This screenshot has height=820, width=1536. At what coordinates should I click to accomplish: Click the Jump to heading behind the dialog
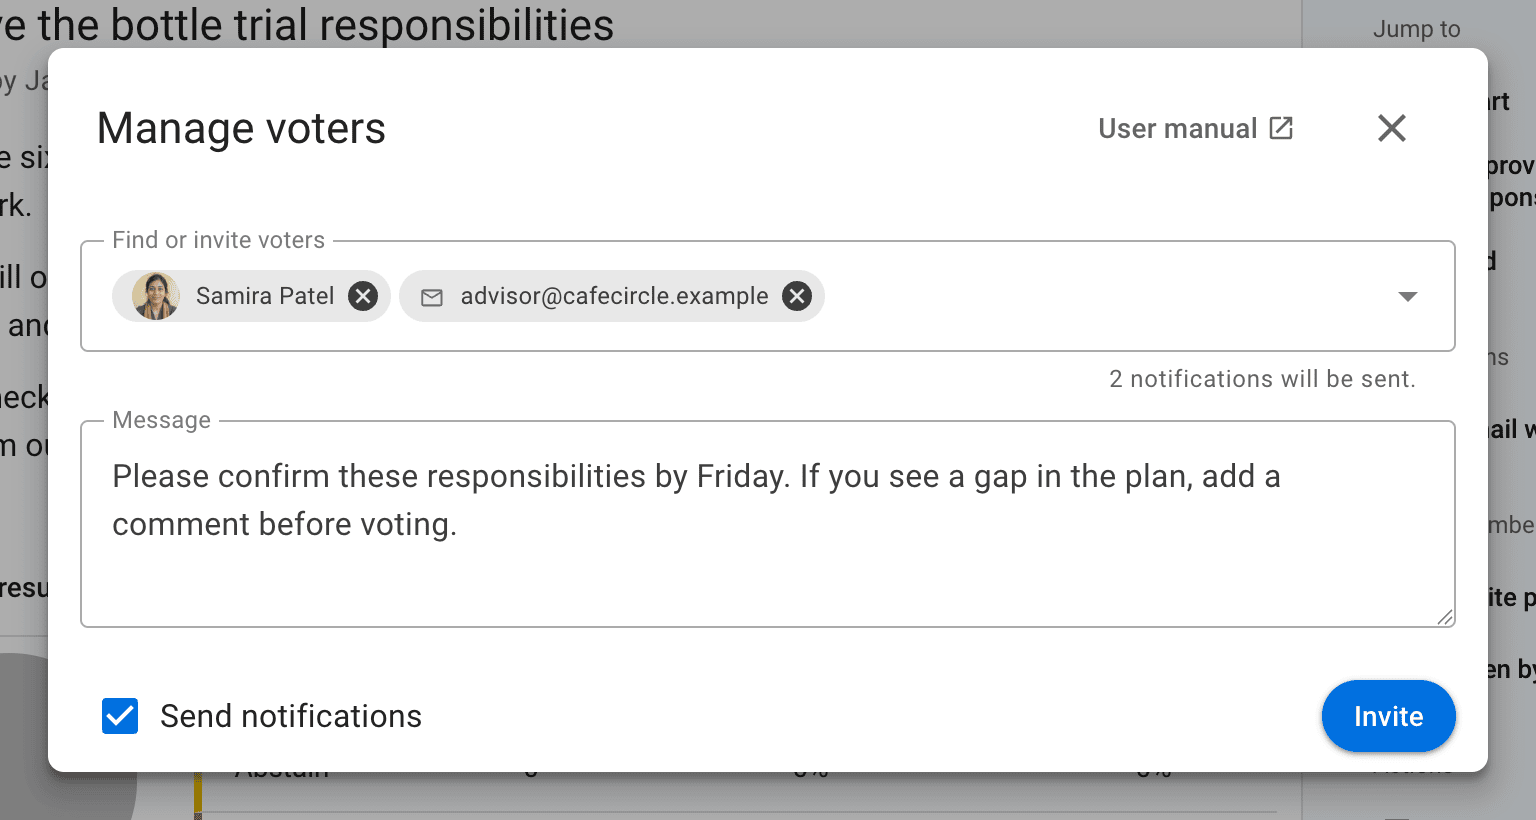(1416, 29)
